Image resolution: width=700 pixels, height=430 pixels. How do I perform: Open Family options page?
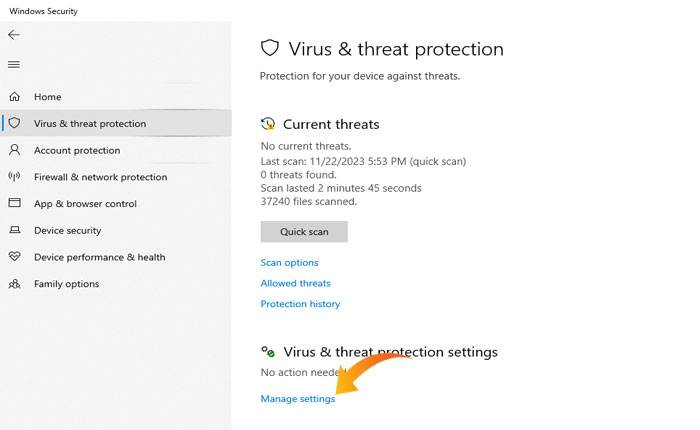pos(66,284)
